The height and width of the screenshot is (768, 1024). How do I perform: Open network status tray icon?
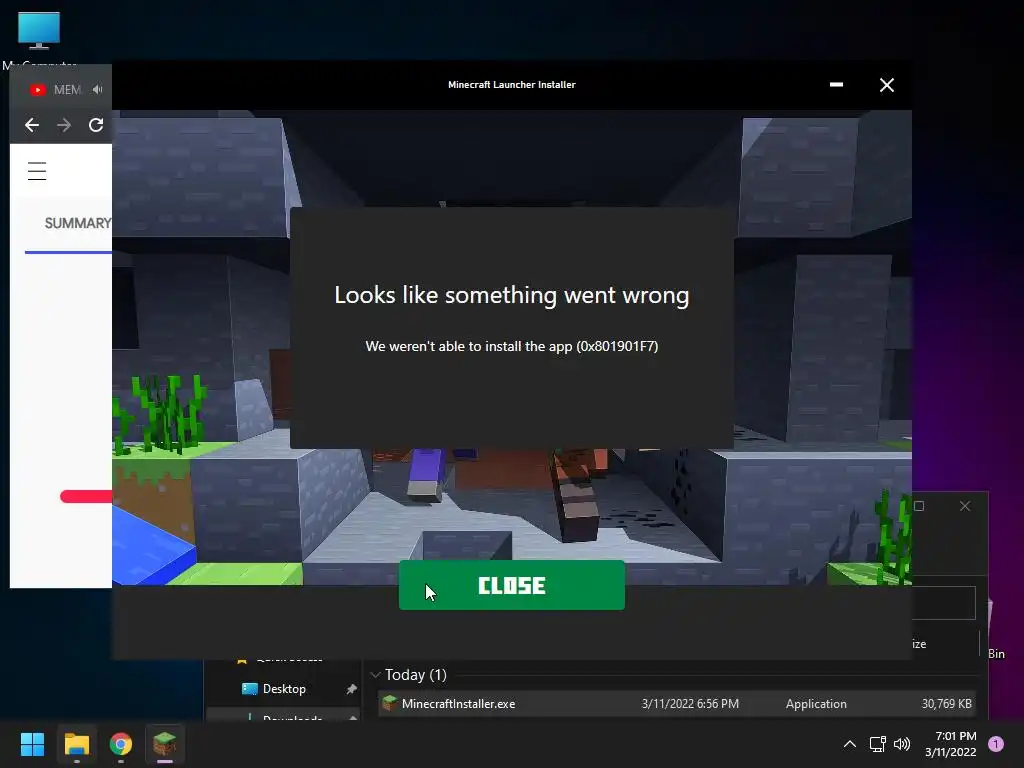(877, 744)
